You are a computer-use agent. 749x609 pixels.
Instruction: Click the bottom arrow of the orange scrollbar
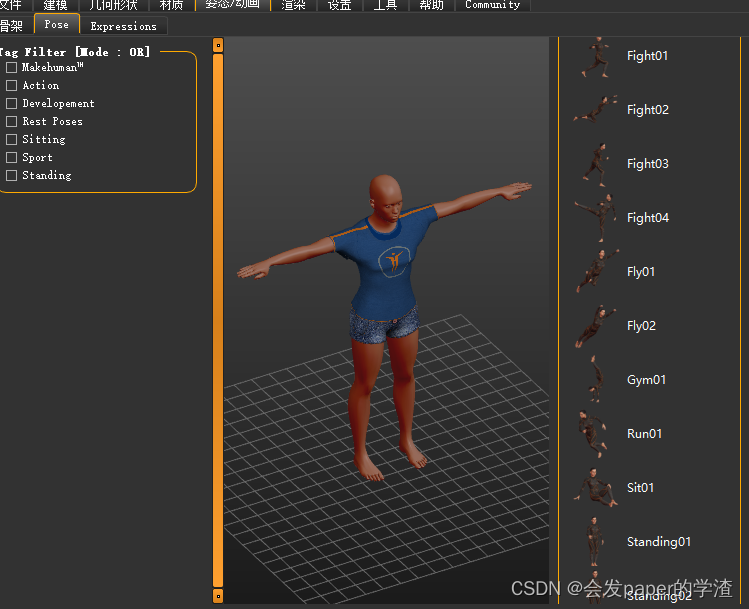[x=218, y=596]
